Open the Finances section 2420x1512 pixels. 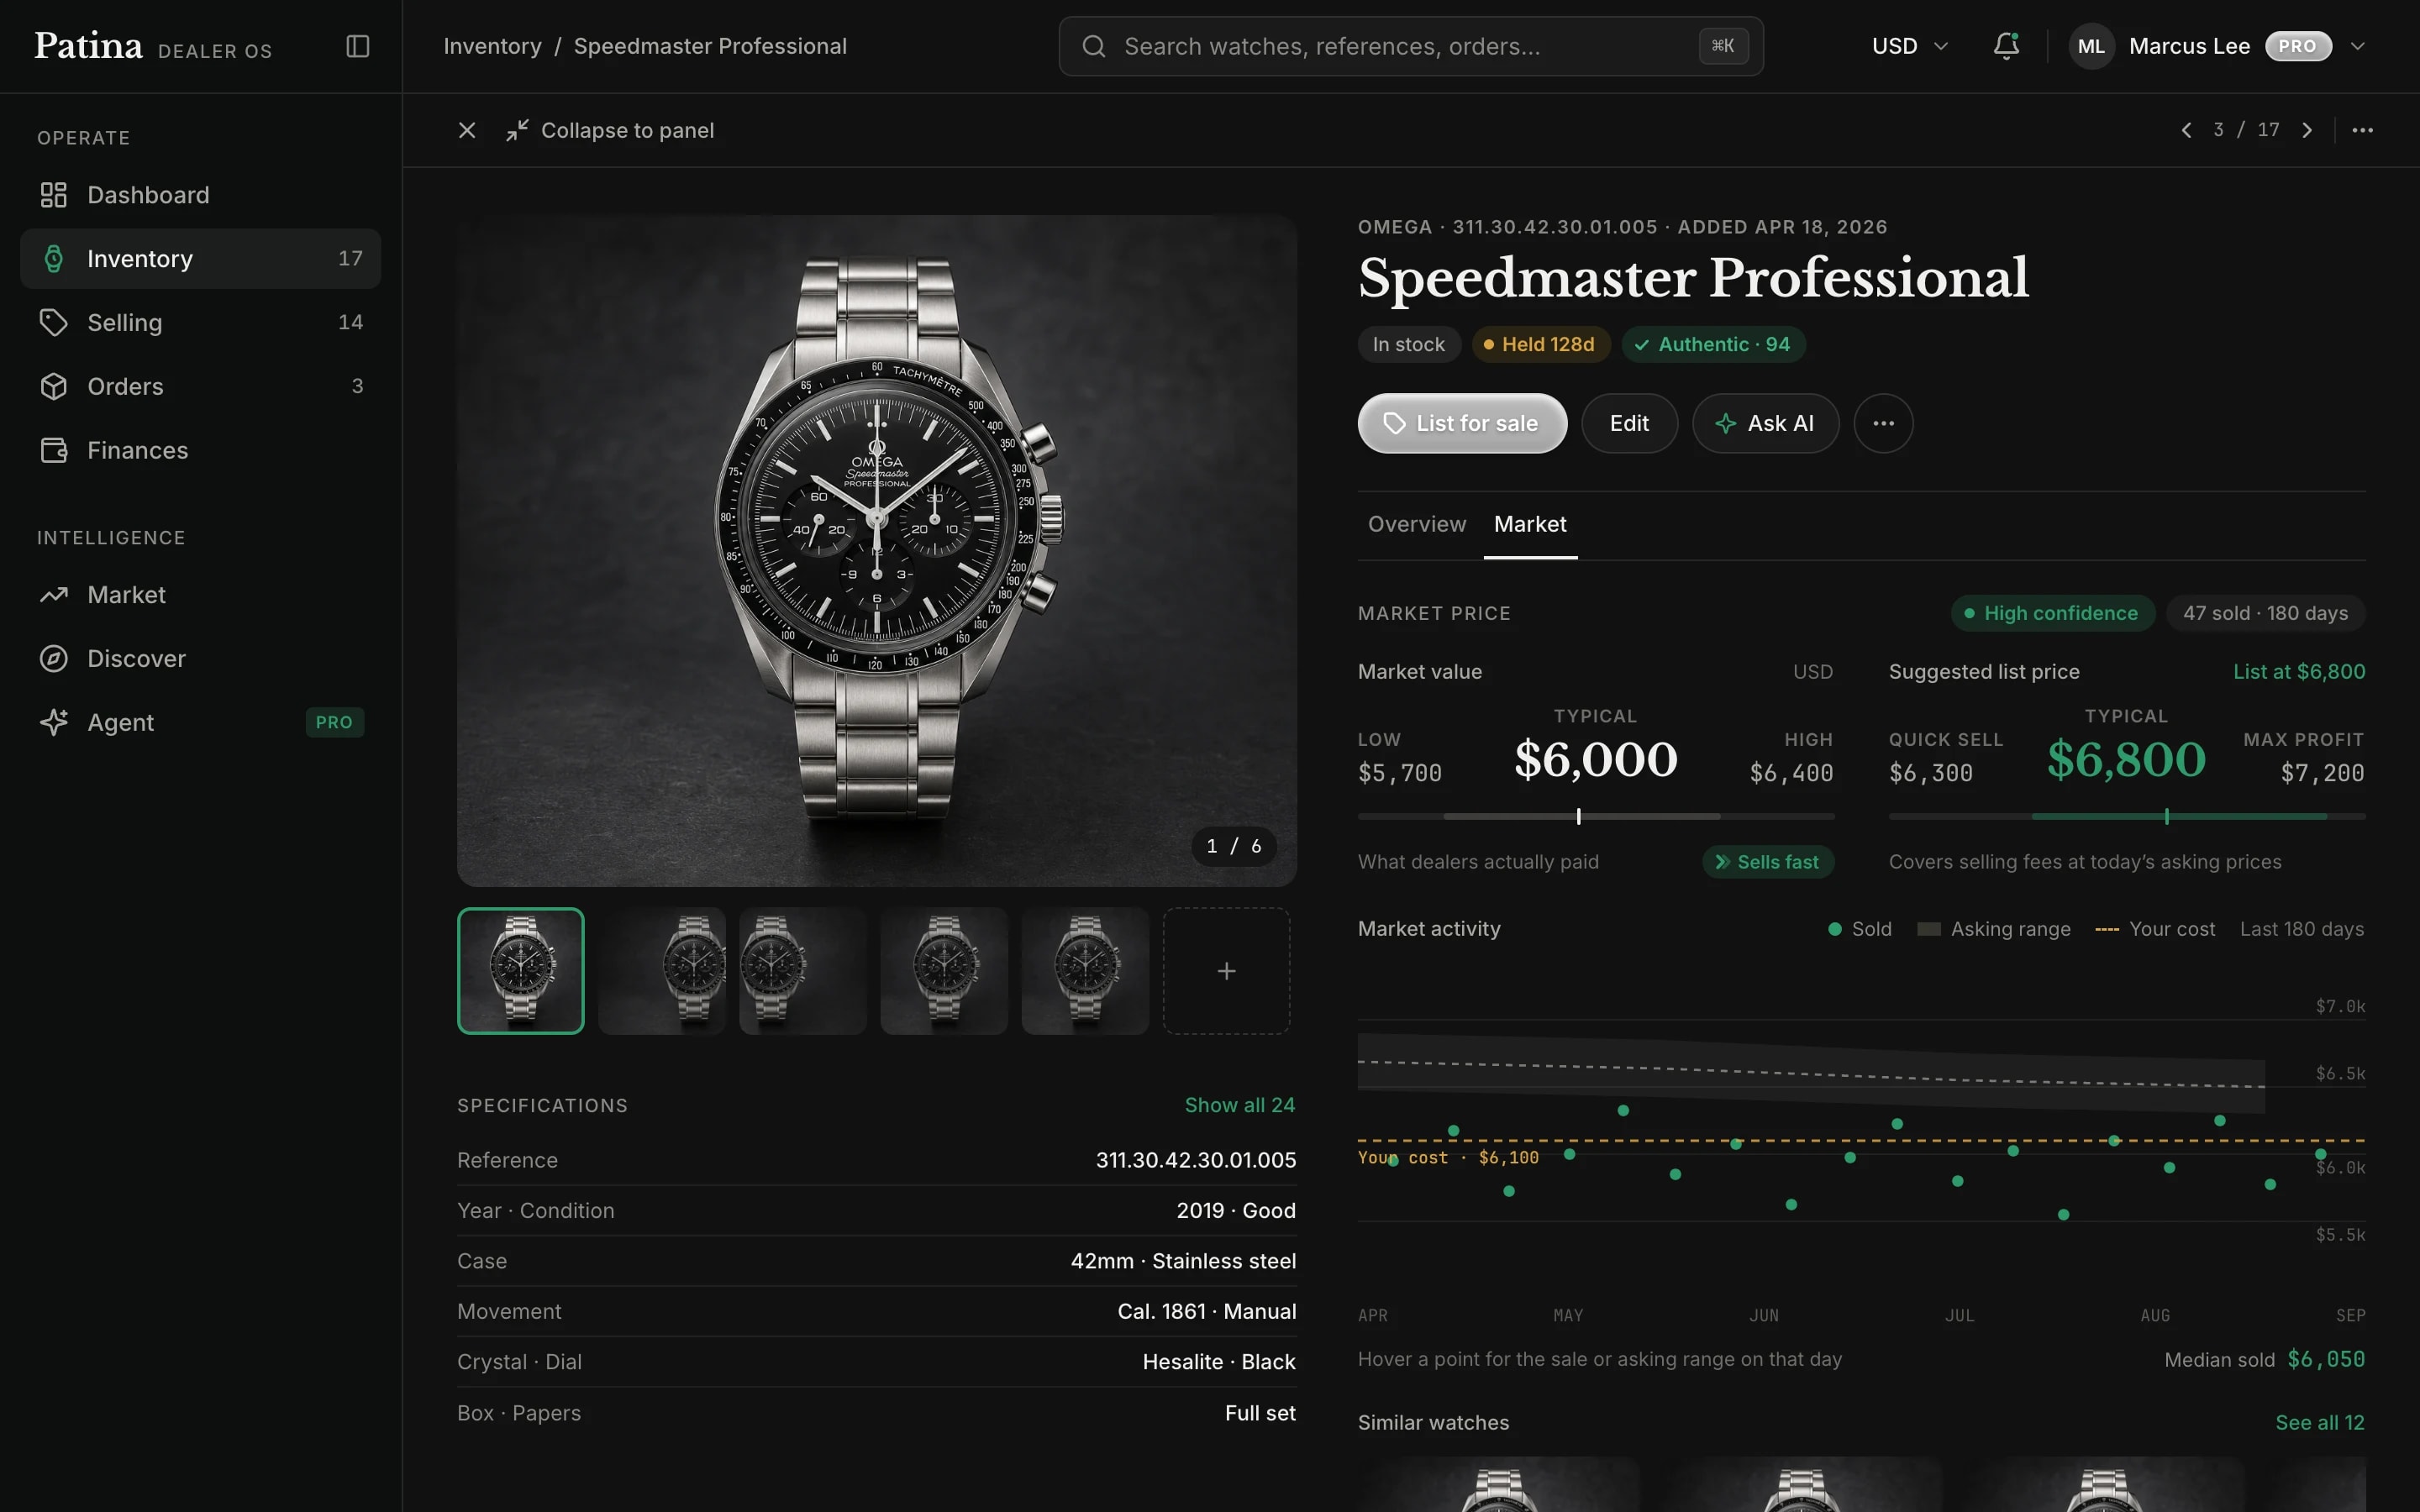200,451
